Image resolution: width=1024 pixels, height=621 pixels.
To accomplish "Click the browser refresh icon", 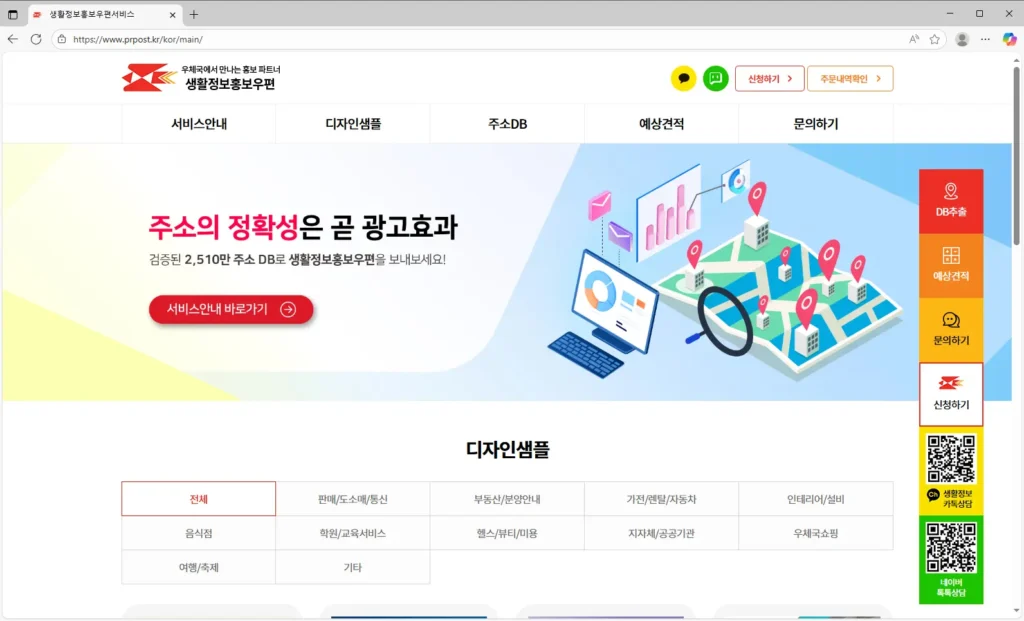I will point(36,39).
